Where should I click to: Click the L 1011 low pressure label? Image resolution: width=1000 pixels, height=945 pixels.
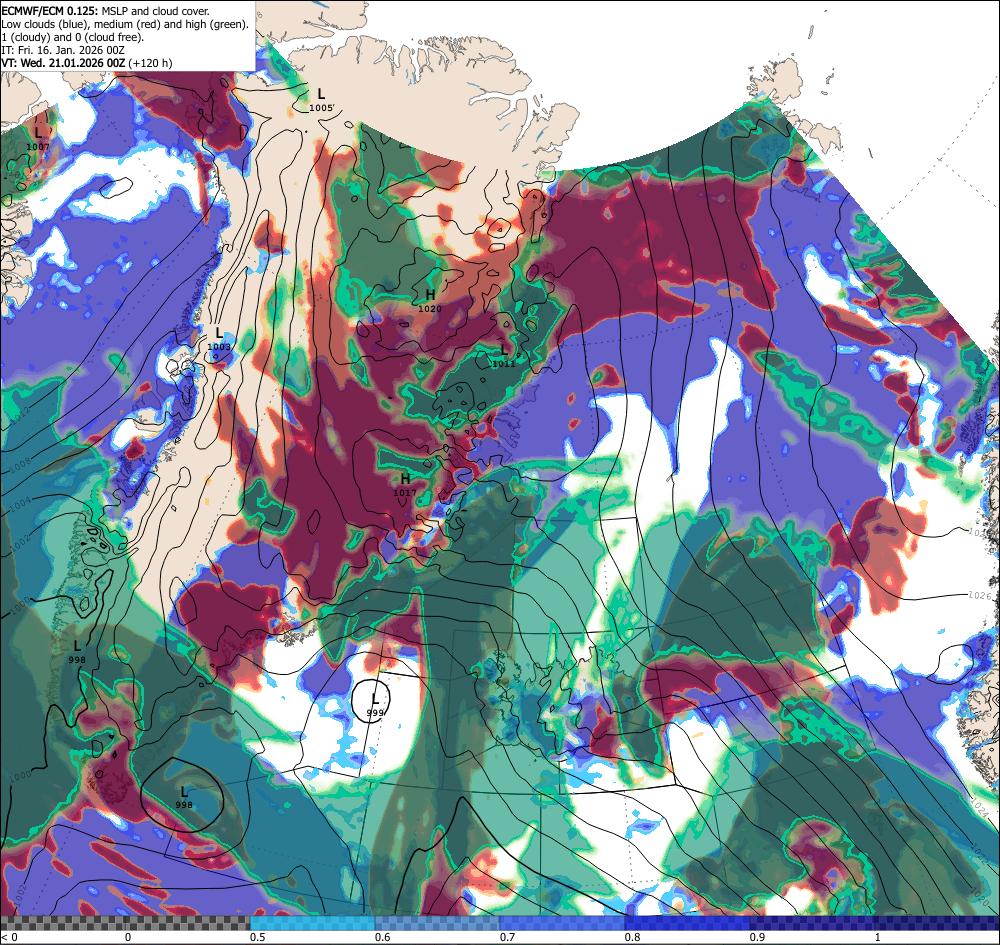coord(504,356)
